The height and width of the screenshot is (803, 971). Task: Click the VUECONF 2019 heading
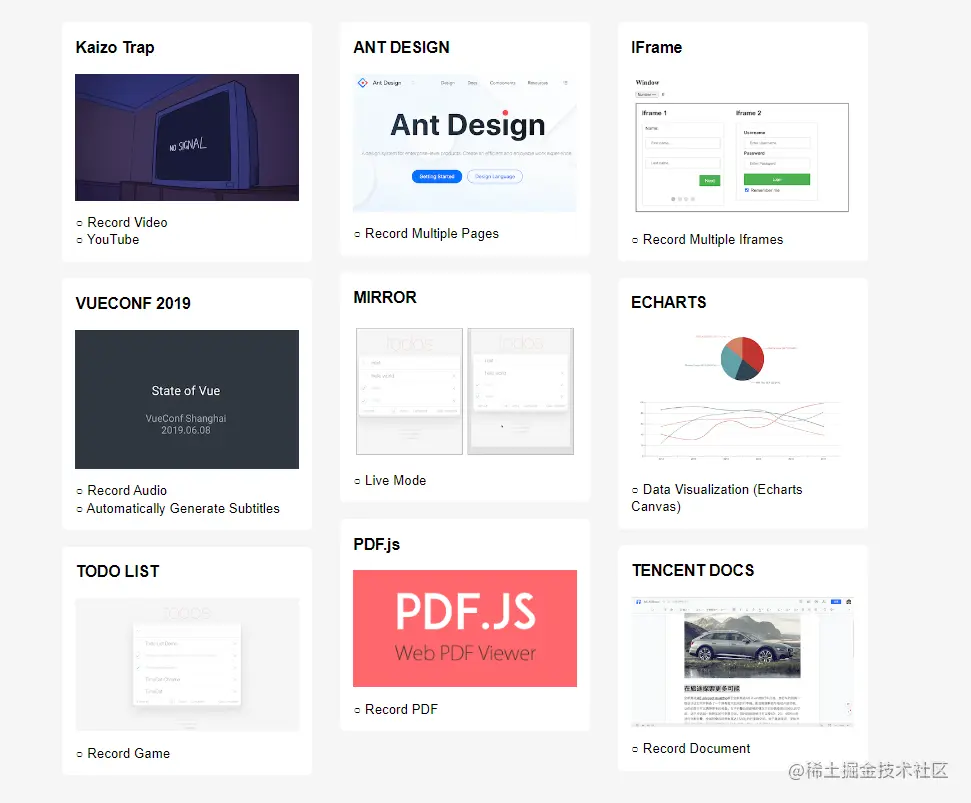[133, 303]
